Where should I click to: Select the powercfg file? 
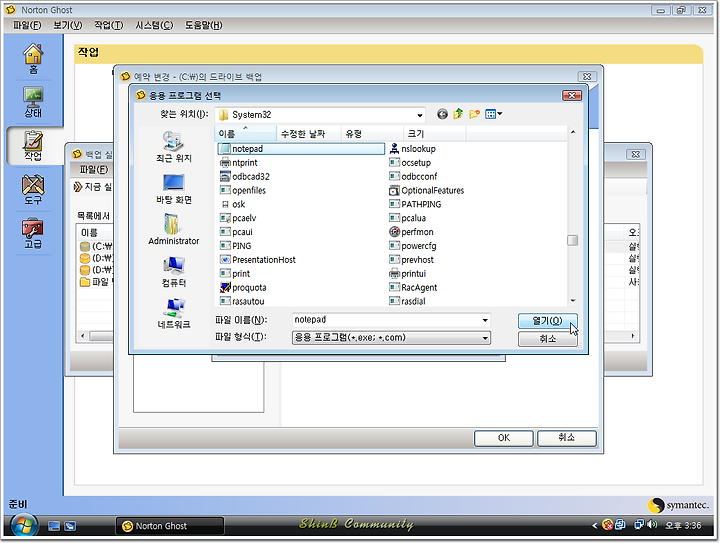tap(412, 246)
